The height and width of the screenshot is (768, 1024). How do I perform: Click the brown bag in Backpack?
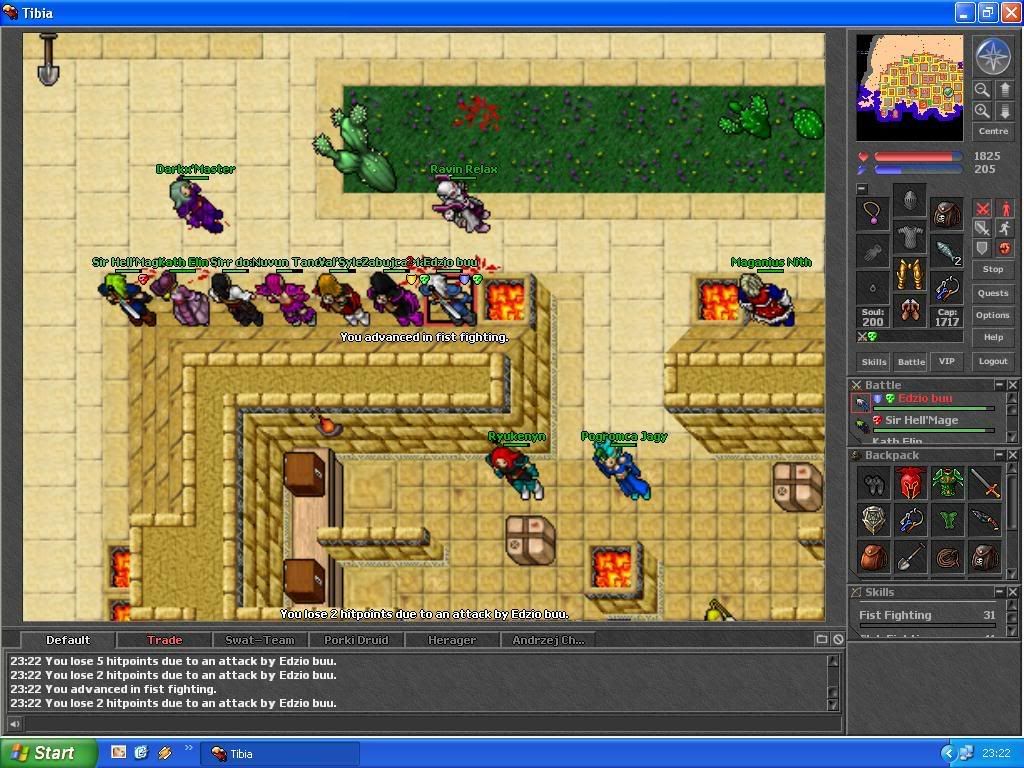873,558
